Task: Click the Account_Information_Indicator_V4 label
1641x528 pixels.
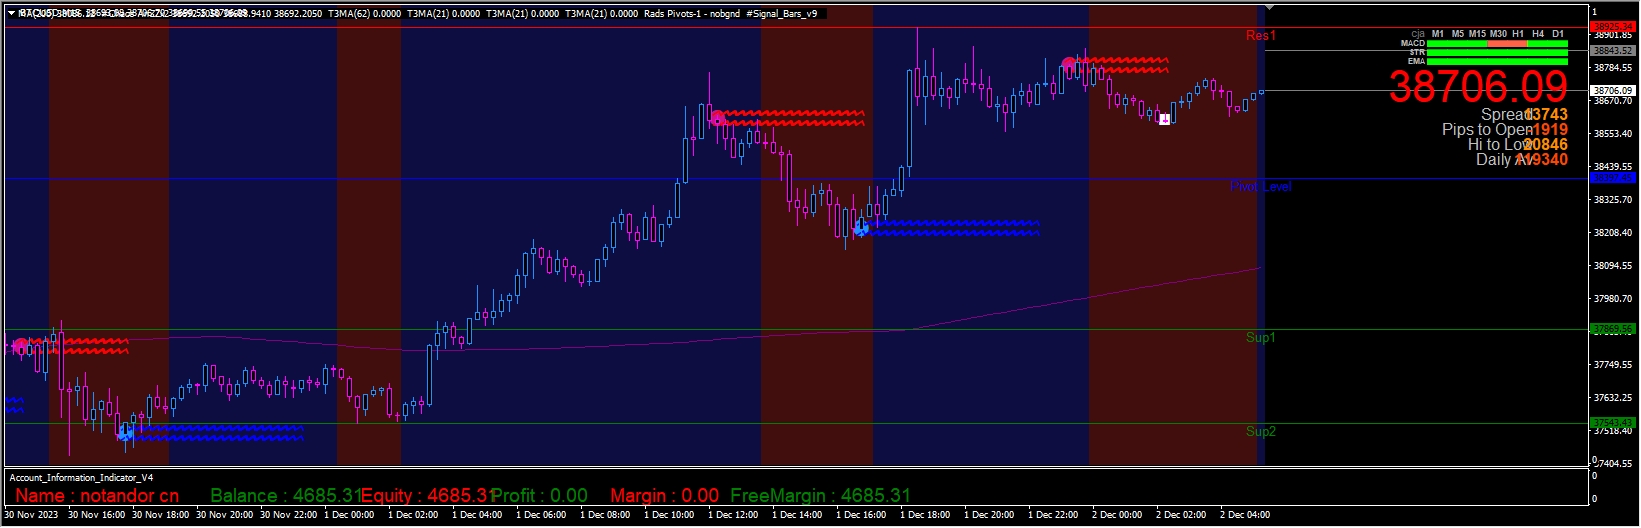Action: 82,478
